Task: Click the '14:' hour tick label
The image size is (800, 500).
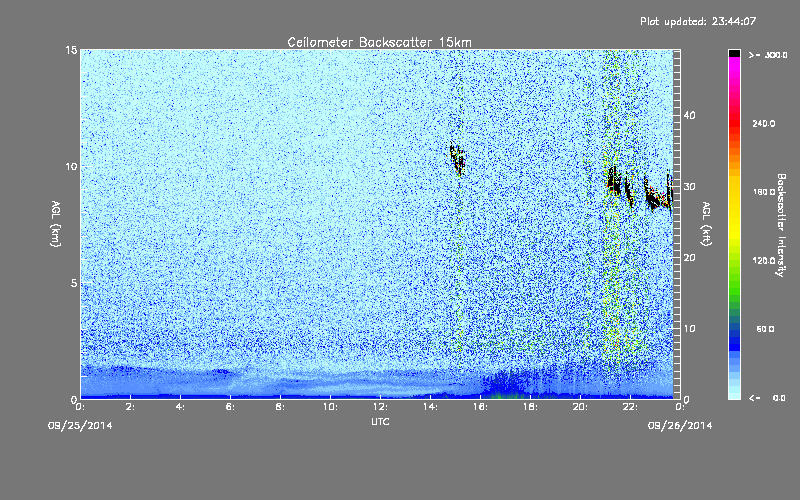Action: 430,407
